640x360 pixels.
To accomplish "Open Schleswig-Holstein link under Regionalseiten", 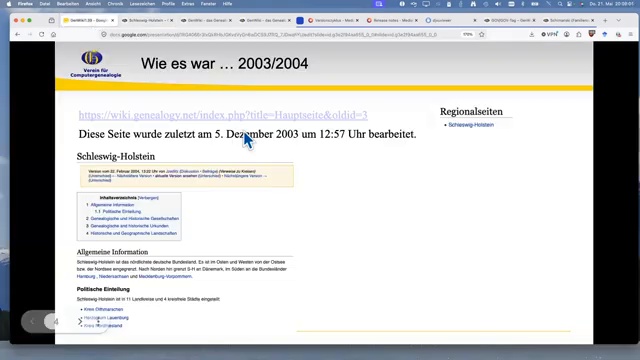I will (x=471, y=125).
